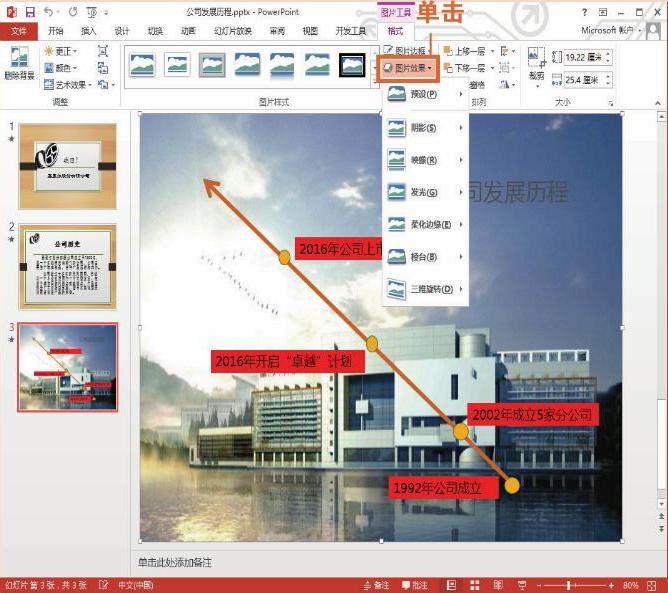This screenshot has height=593, width=668.
Task: Expand the 柔化边缘(E) soft edges submenu
Action: pyautogui.click(x=425, y=225)
